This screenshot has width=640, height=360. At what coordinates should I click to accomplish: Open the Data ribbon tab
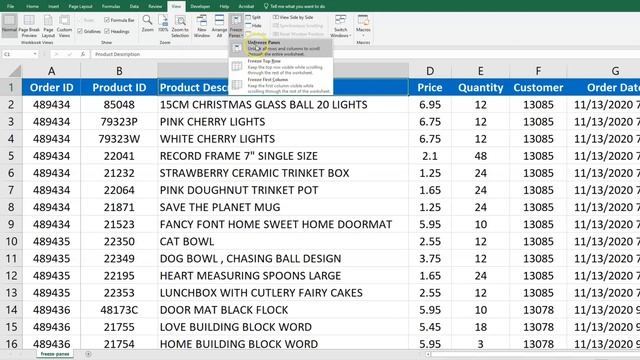point(134,6)
